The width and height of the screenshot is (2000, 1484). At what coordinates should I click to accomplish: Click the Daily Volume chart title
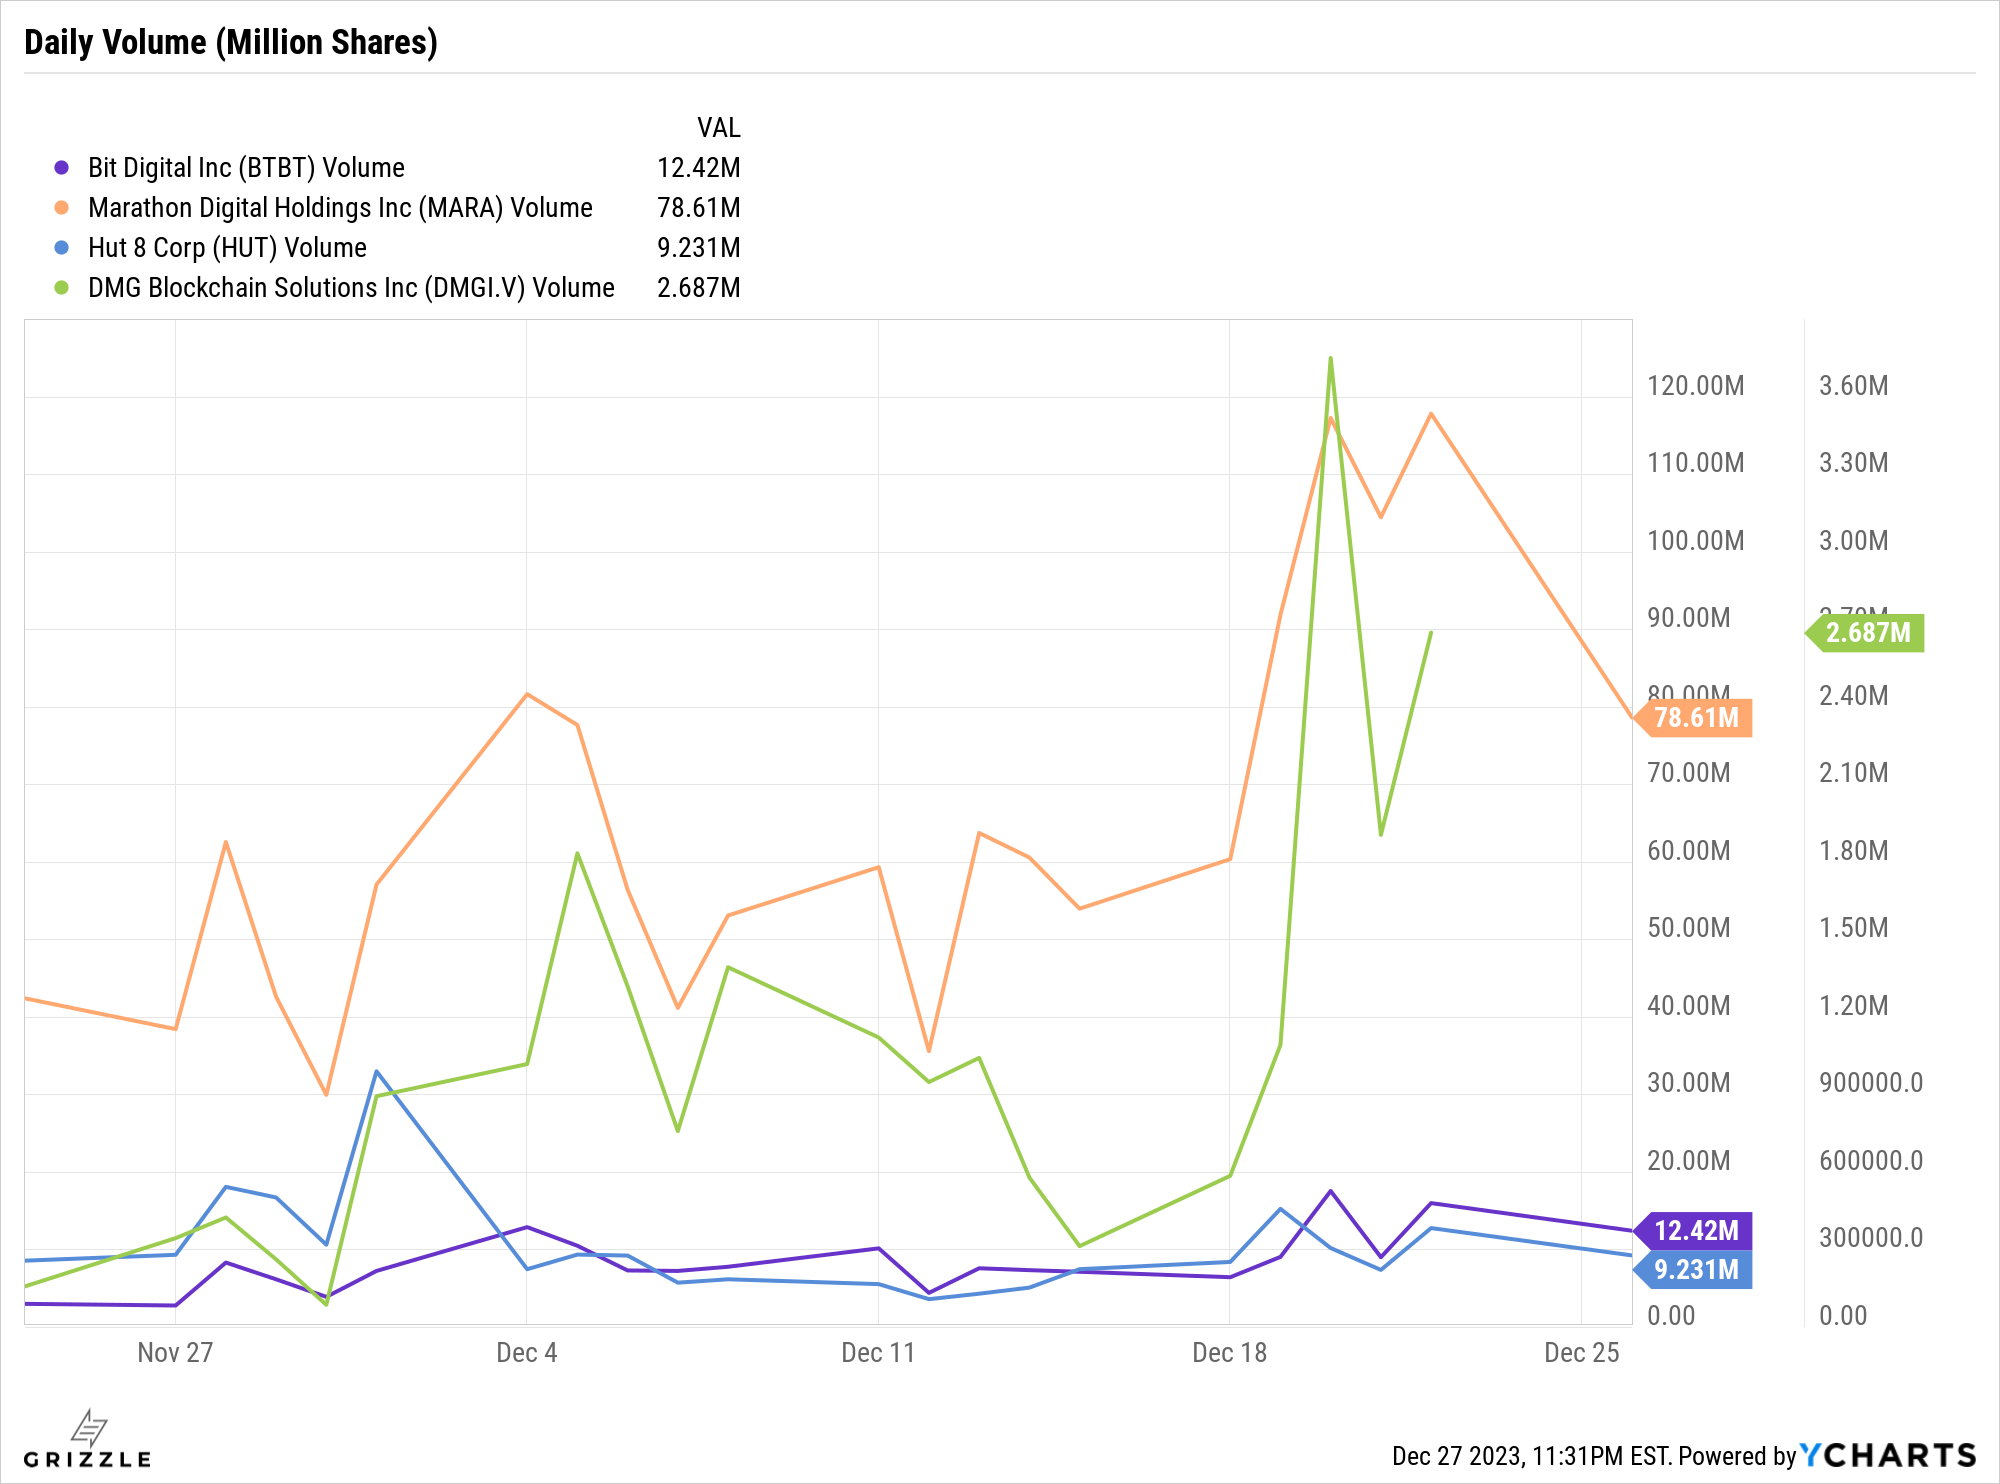click(231, 42)
